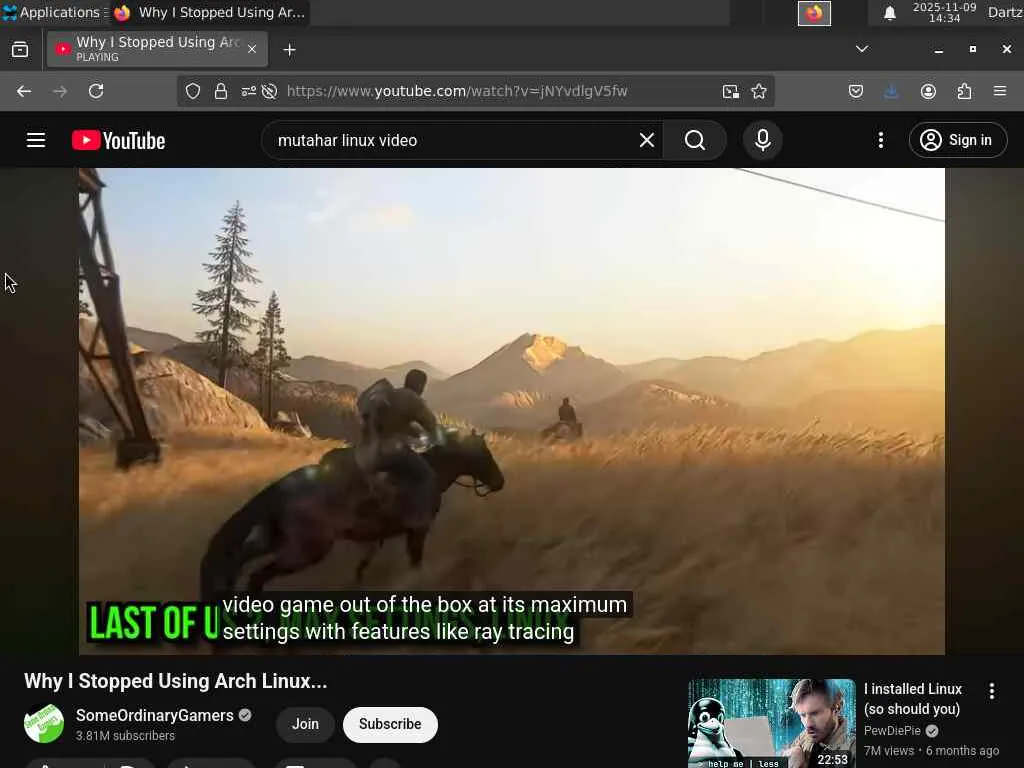Screen dimensions: 1024x768
Task: Click the panel date and time clock
Action: [944, 12]
